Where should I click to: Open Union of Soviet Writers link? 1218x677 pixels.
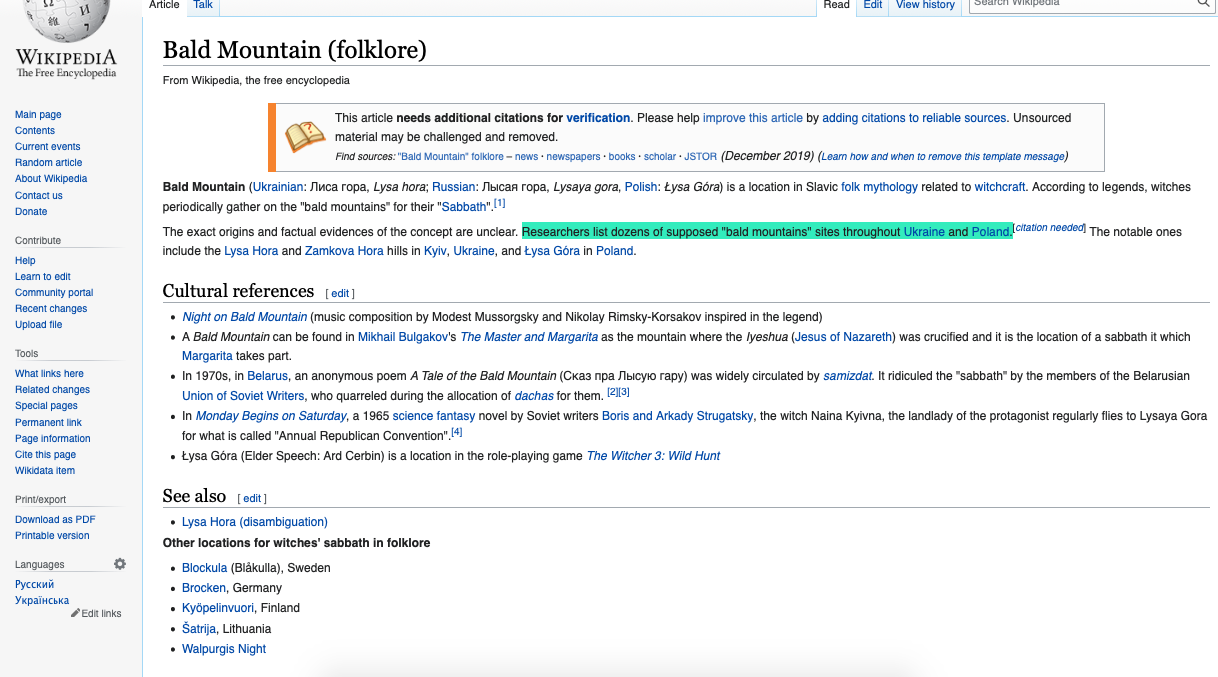(243, 396)
